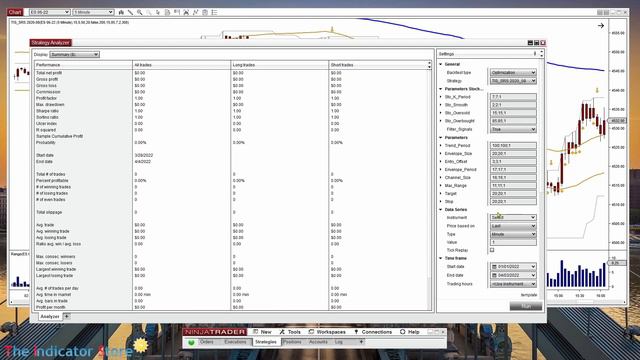The image size is (640, 360).
Task: Switch to the Log tab
Action: point(339,342)
